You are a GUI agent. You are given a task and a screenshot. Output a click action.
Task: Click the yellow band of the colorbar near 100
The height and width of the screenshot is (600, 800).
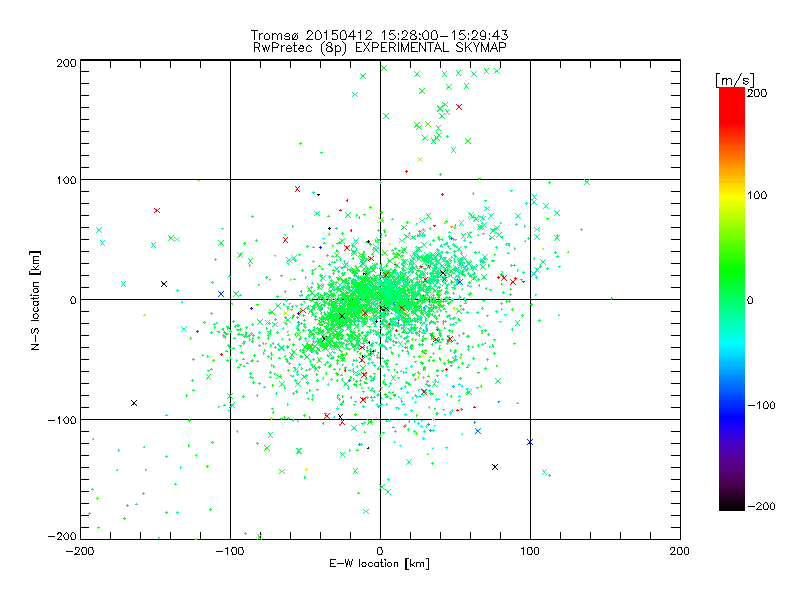[x=732, y=195]
